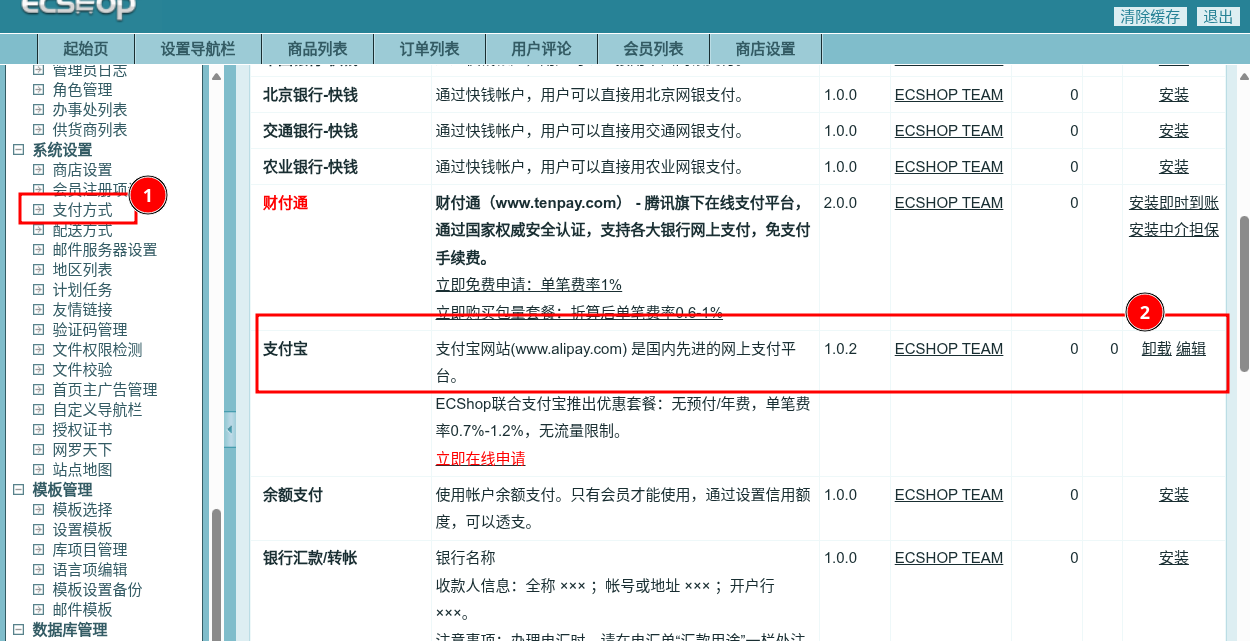
Task: Click the sidebar collapse handle arrow
Action: [229, 430]
